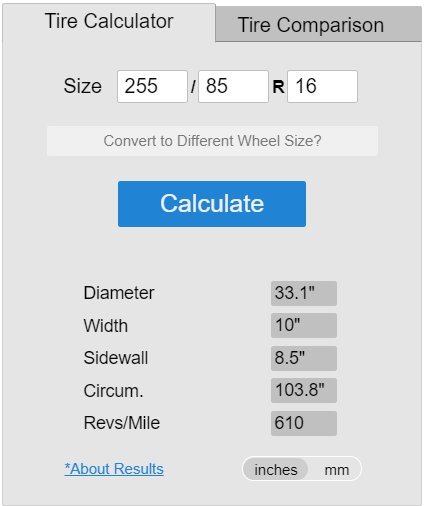Click the aspect ratio field showing 85
The width and height of the screenshot is (425, 506).
point(233,86)
